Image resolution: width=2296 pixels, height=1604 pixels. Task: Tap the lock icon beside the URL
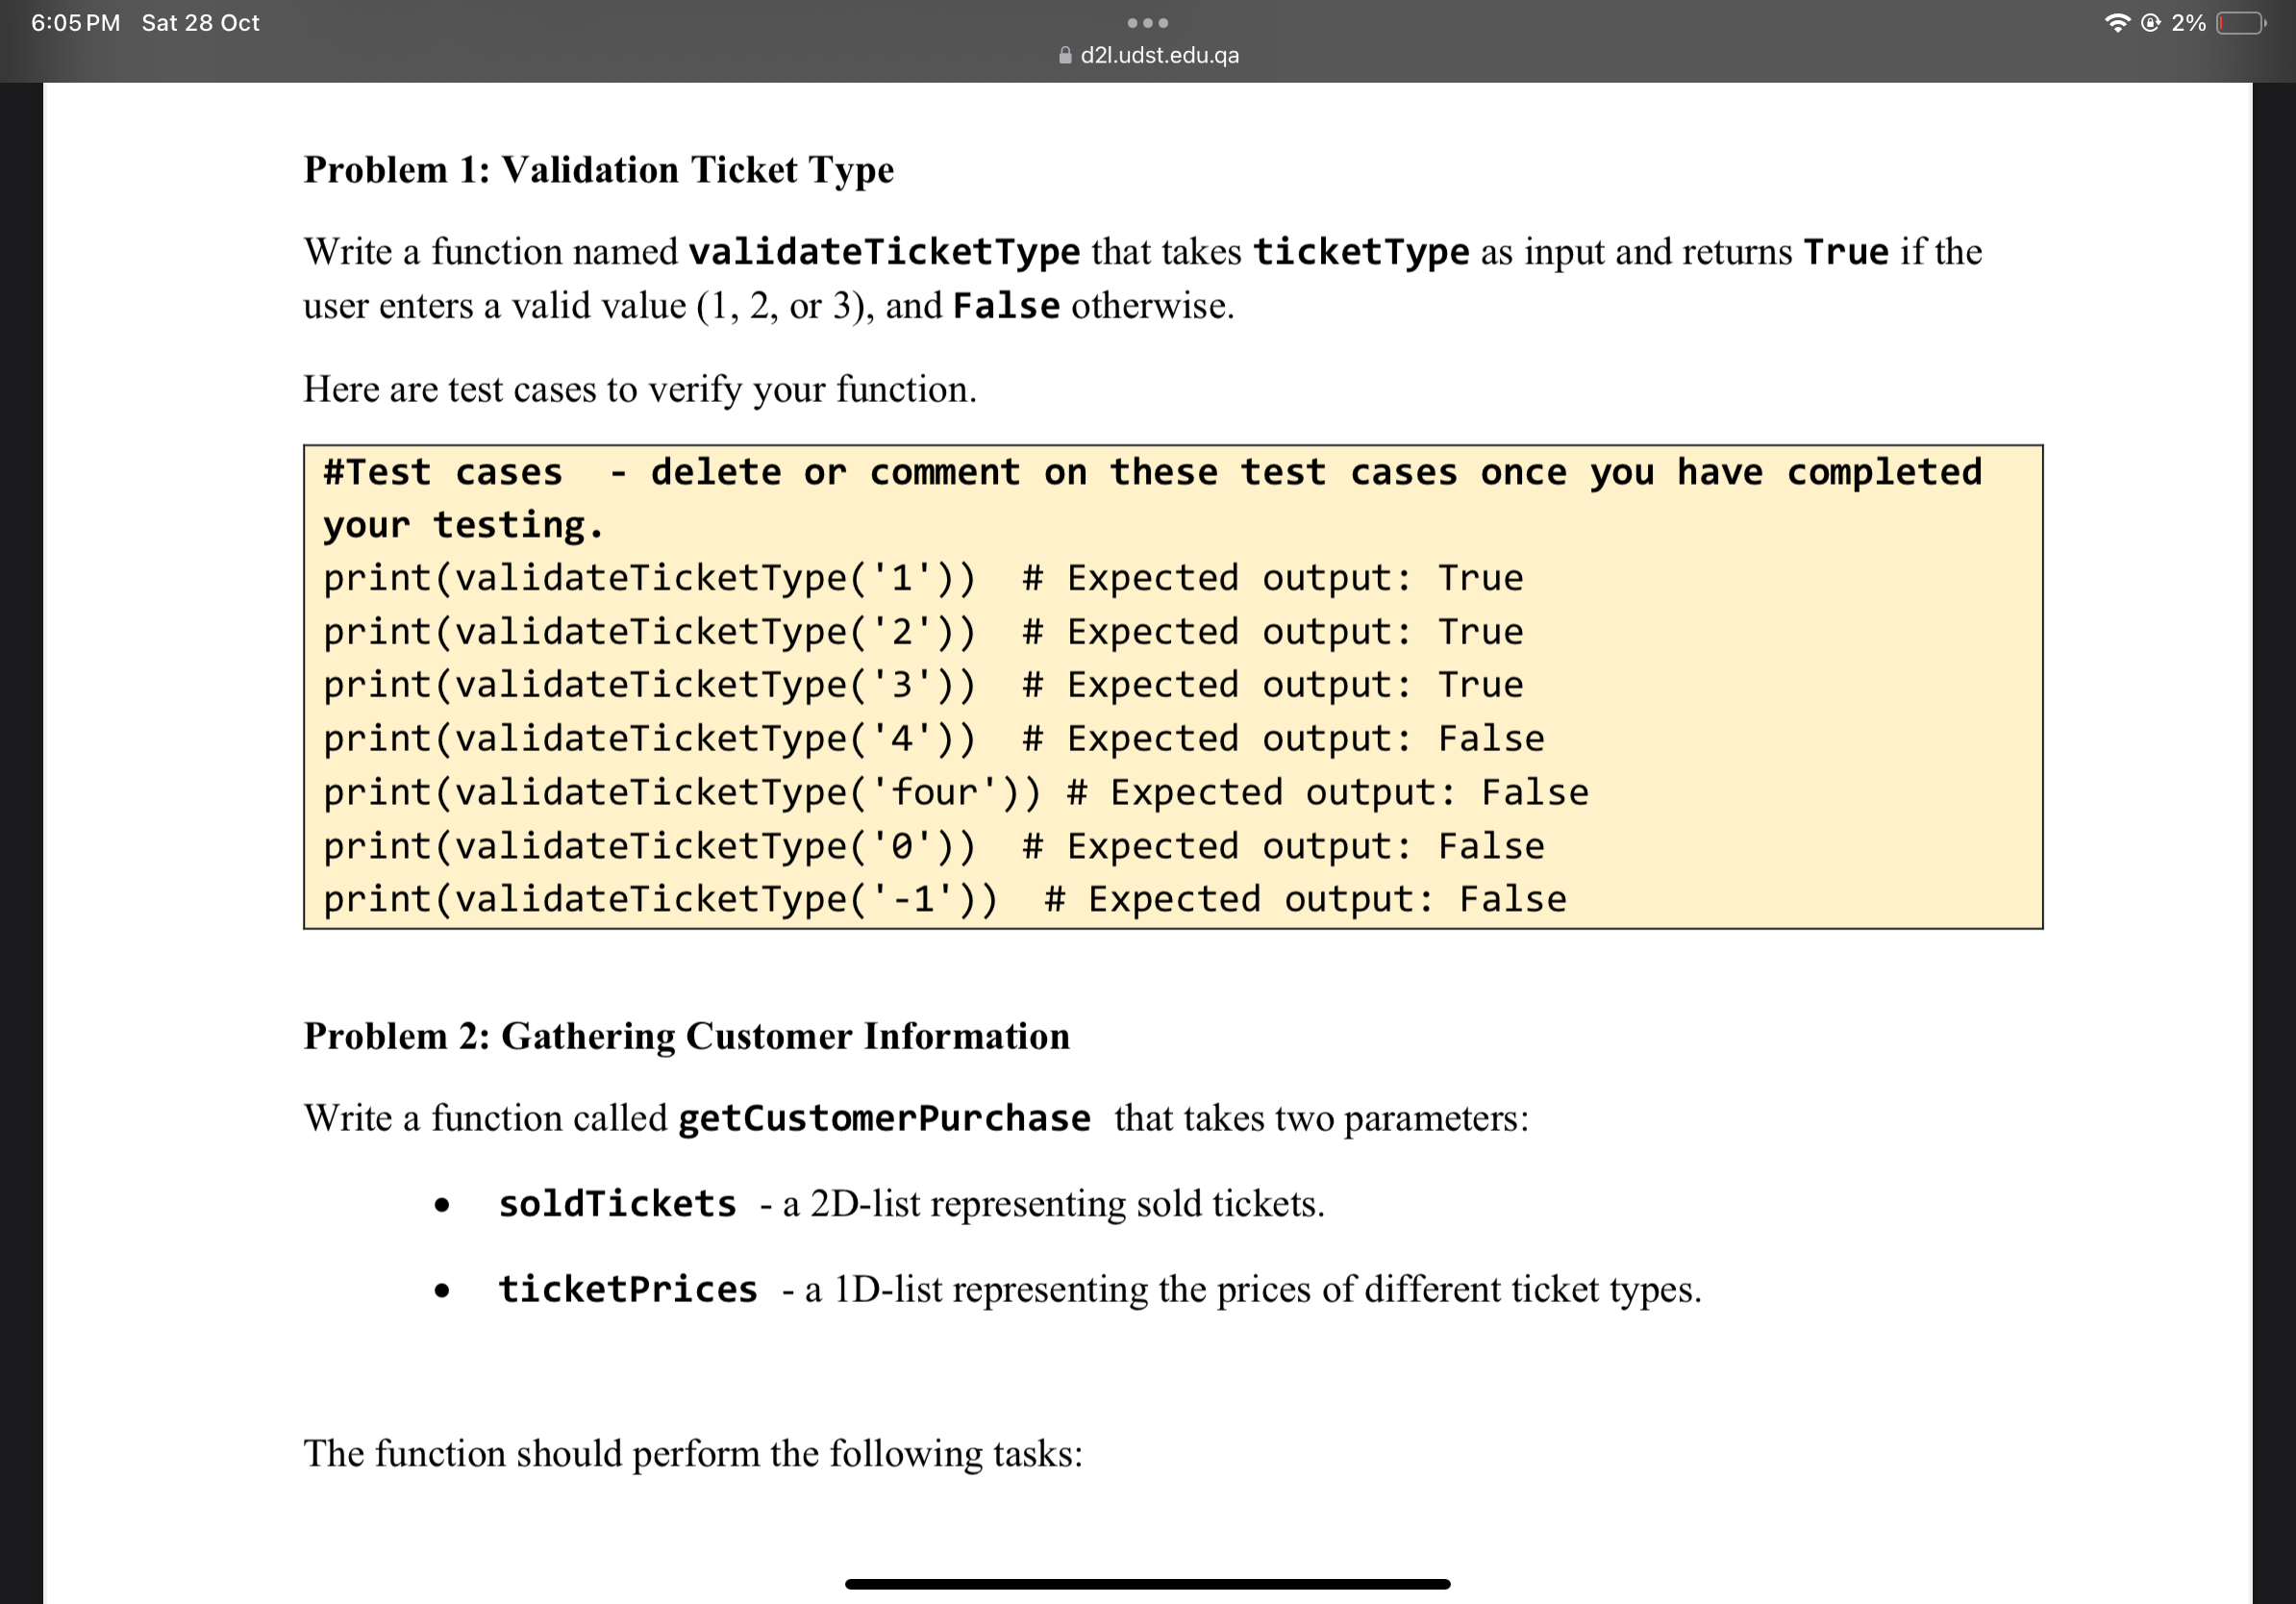[1065, 55]
